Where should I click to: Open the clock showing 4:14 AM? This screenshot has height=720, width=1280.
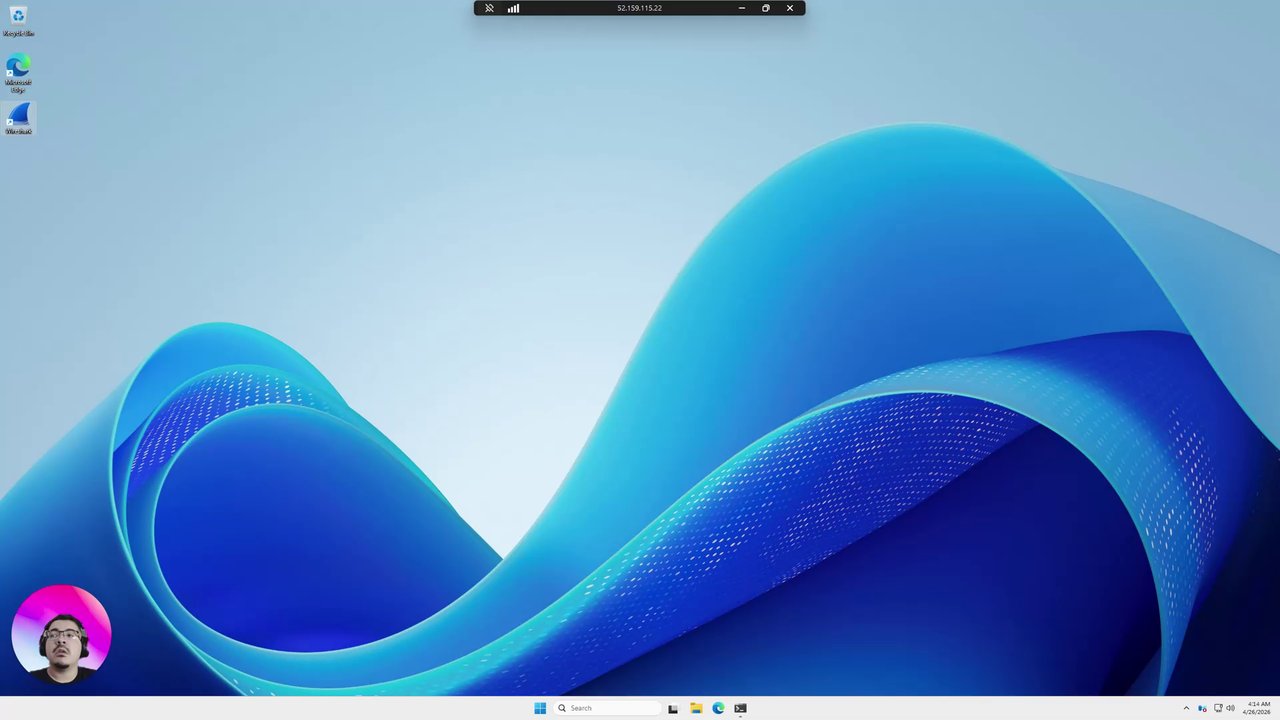[1257, 708]
